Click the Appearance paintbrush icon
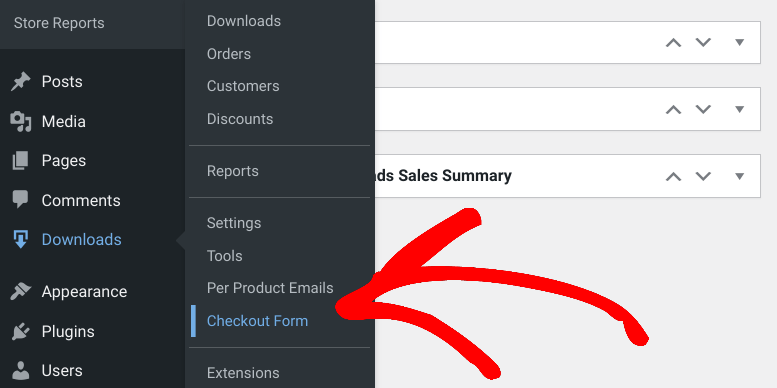 (20, 291)
